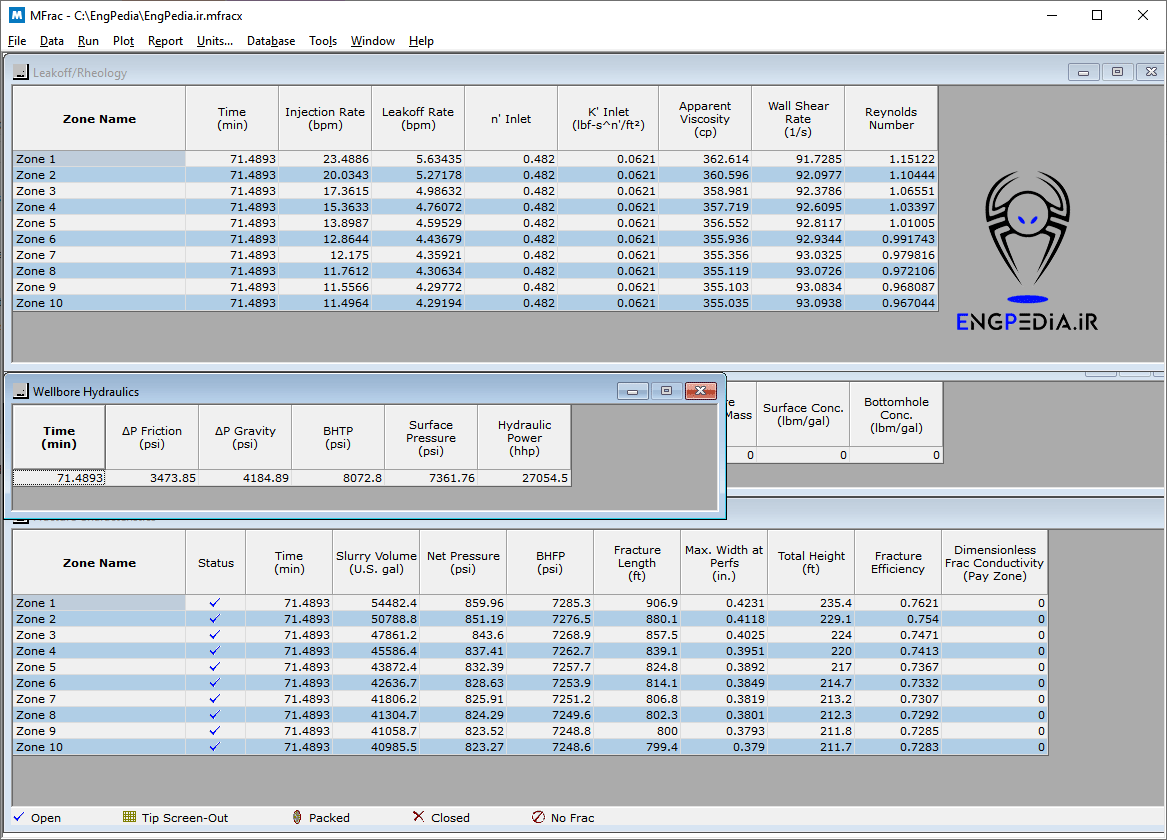1167x840 pixels.
Task: Open the Report menu
Action: 165,41
